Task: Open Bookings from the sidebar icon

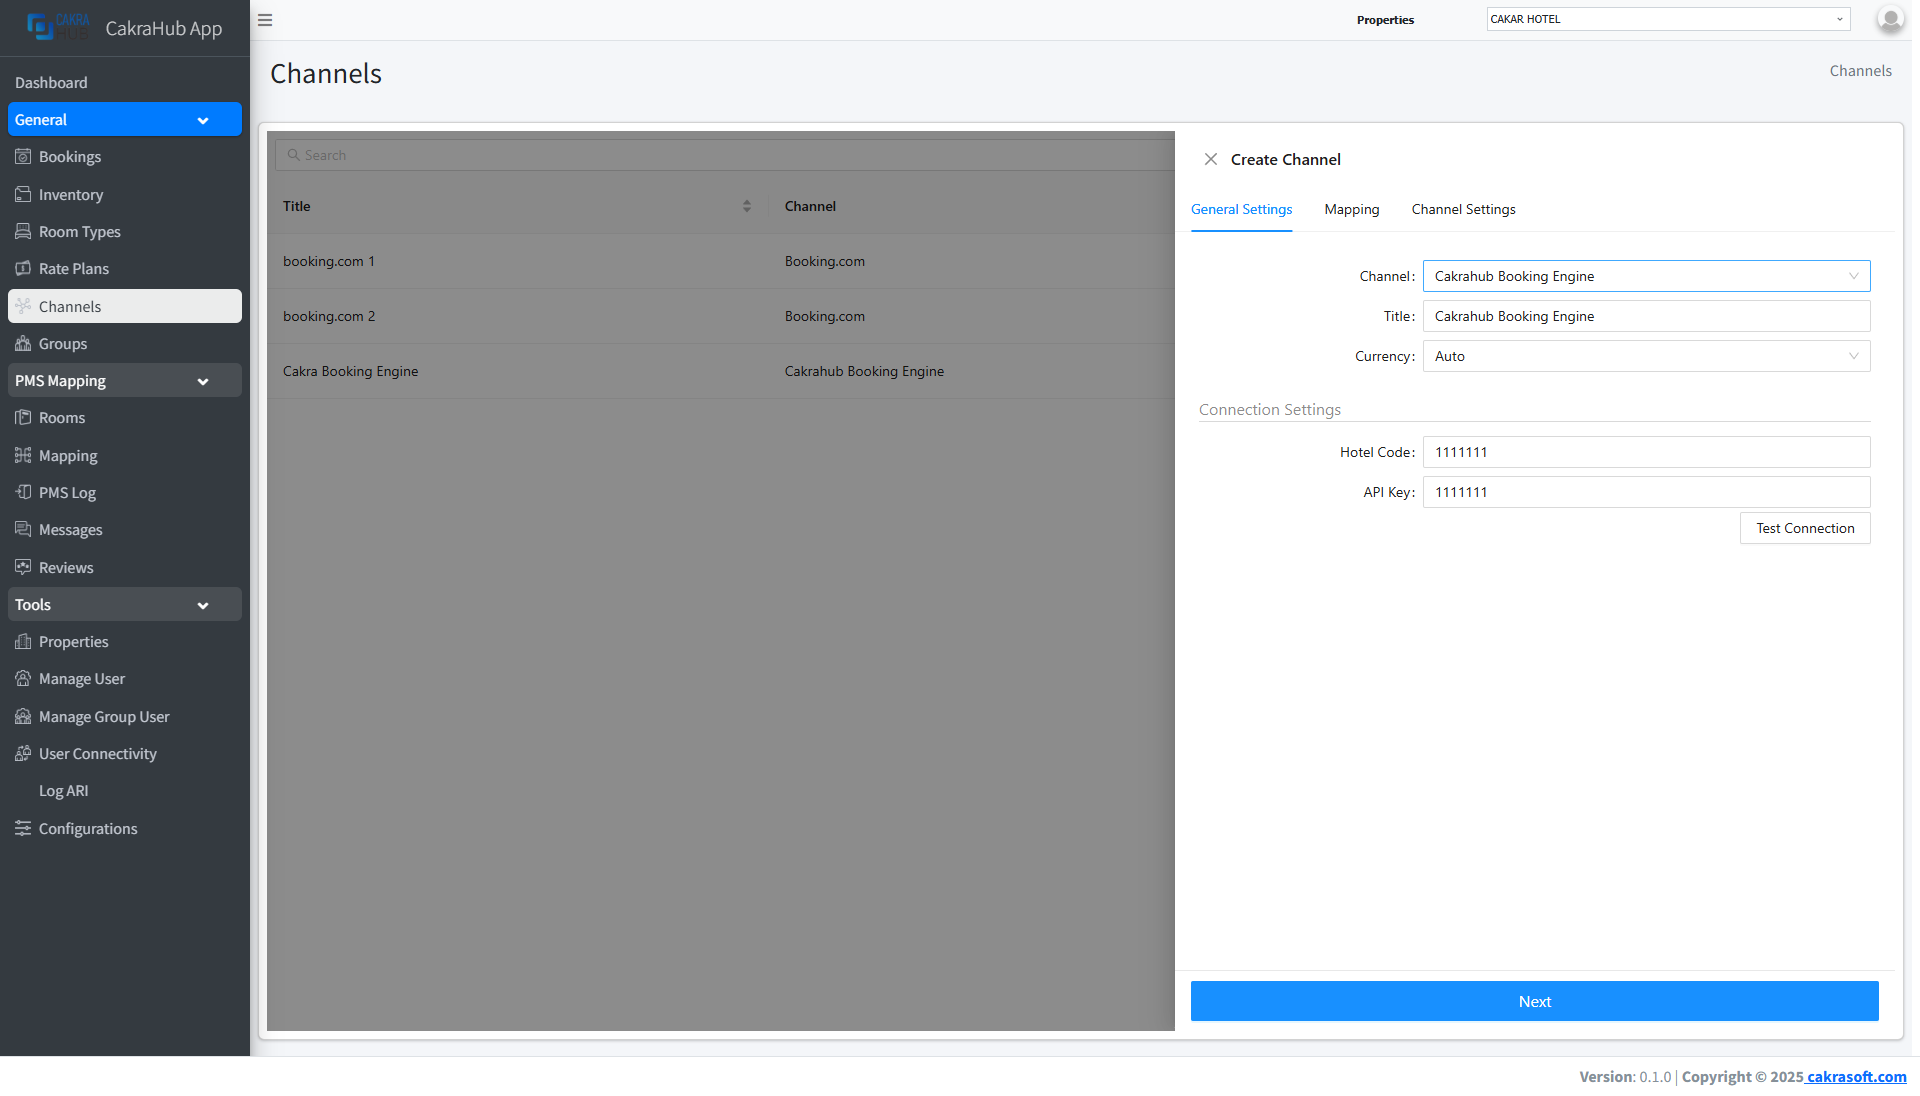Action: 23,157
